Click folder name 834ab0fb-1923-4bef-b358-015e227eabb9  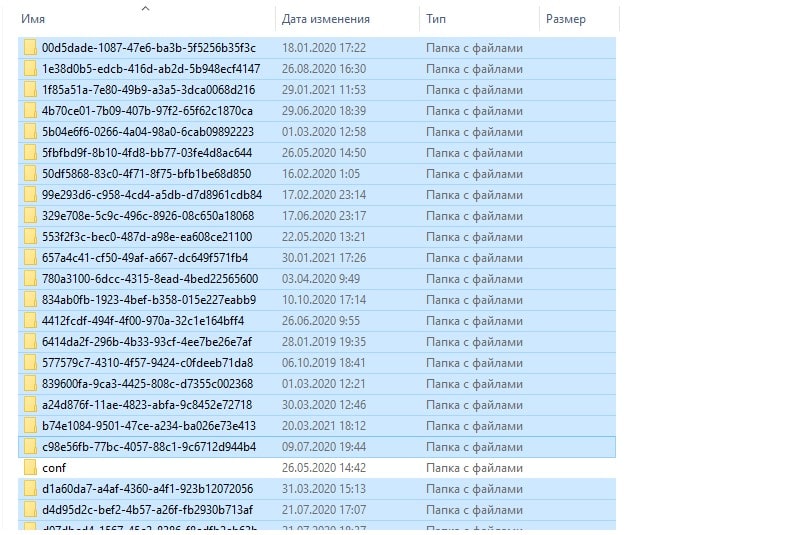[149, 299]
